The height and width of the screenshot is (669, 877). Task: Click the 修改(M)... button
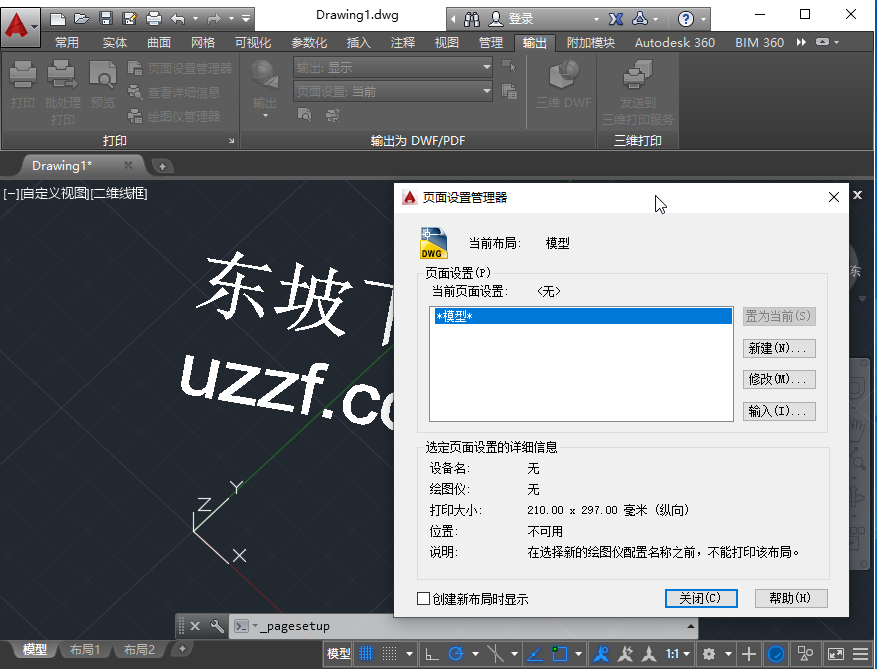779,379
